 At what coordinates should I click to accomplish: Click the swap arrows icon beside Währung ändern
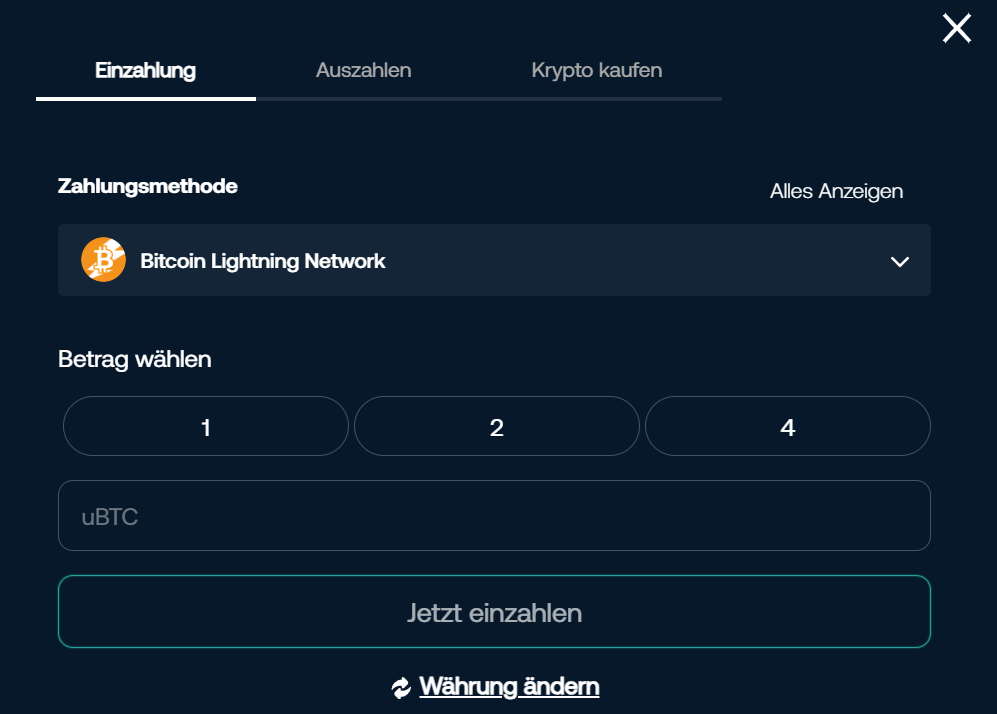[x=401, y=688]
